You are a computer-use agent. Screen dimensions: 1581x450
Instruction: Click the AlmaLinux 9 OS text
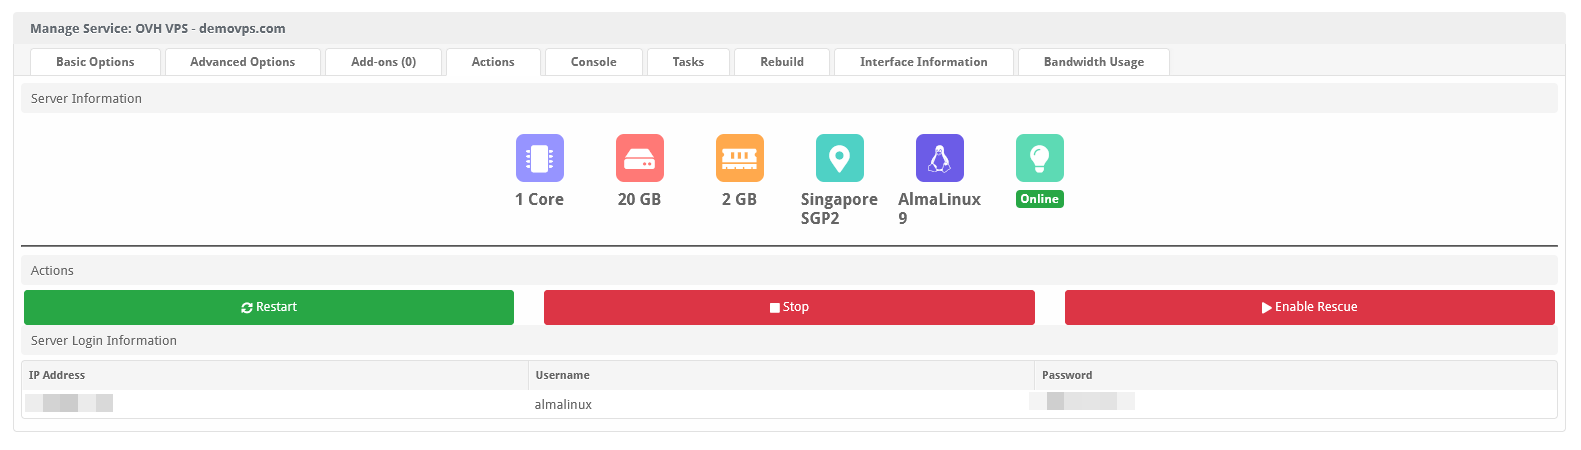[x=939, y=209]
